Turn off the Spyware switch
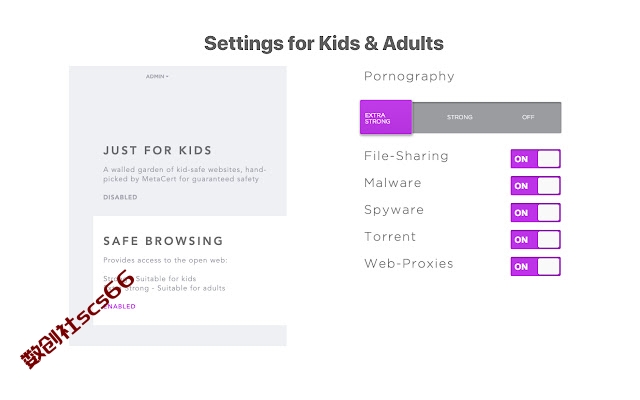The width and height of the screenshot is (640, 400). coord(536,213)
